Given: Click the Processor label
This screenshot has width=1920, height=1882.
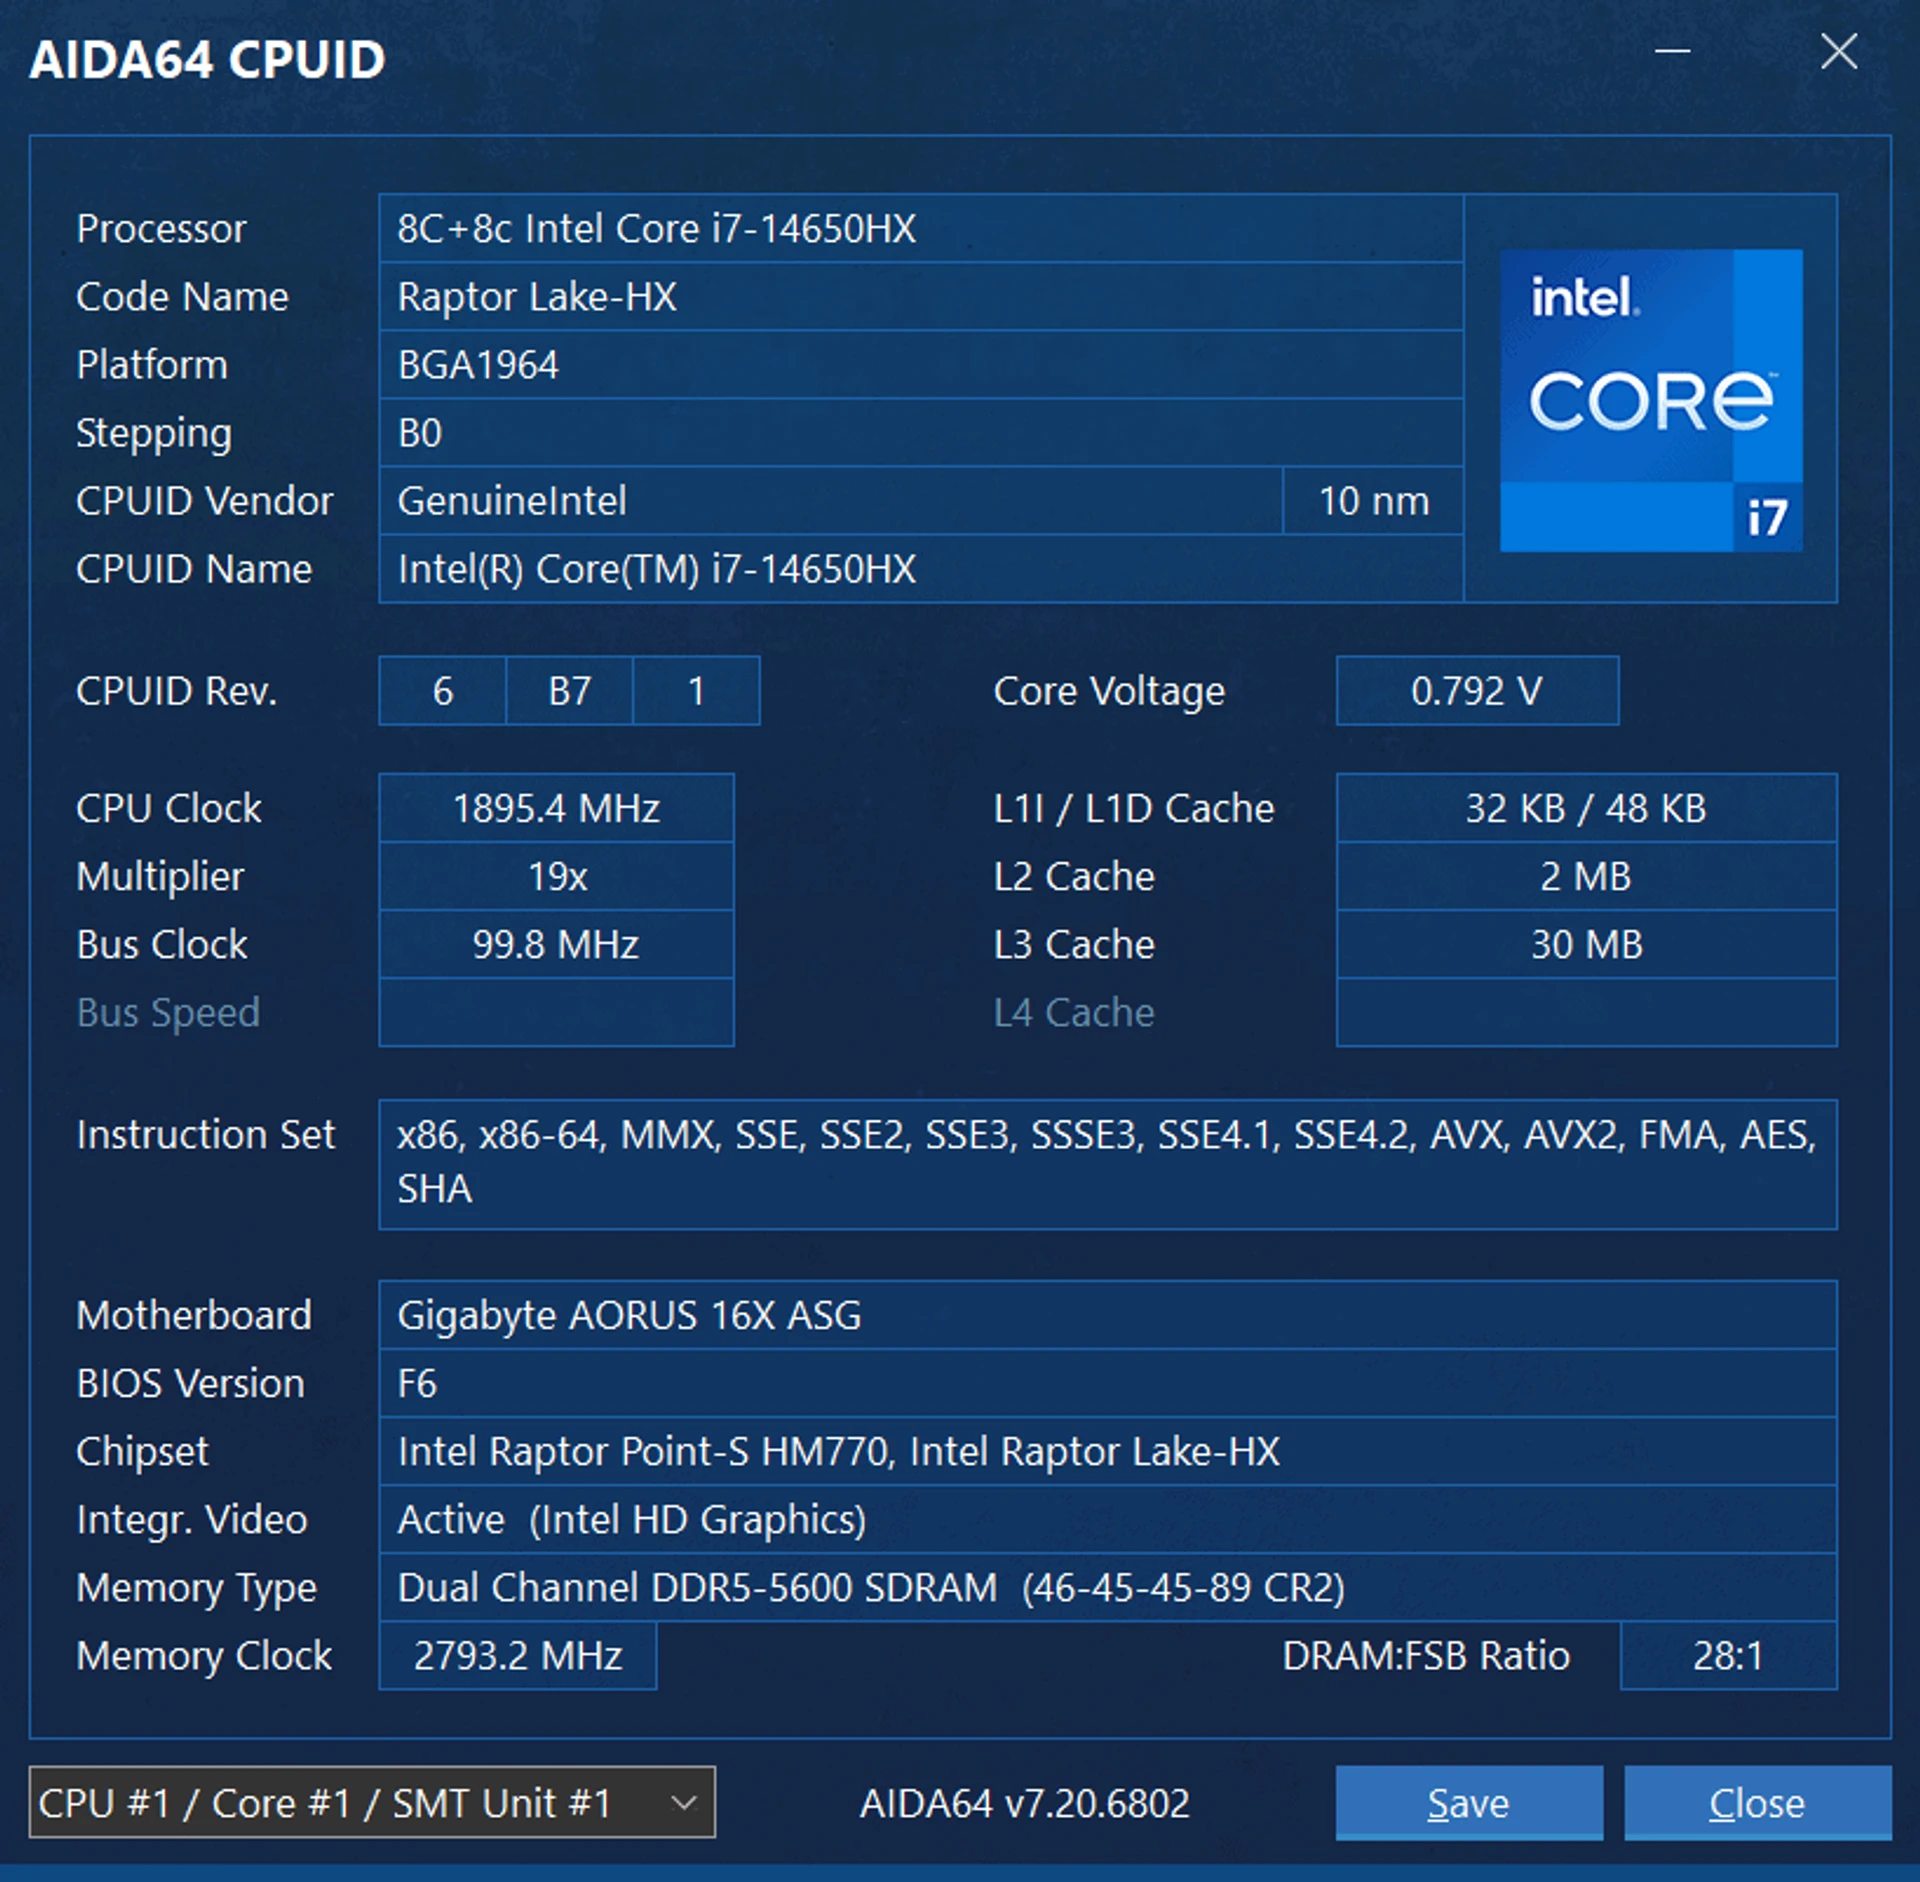Looking at the screenshot, I should click(x=161, y=229).
